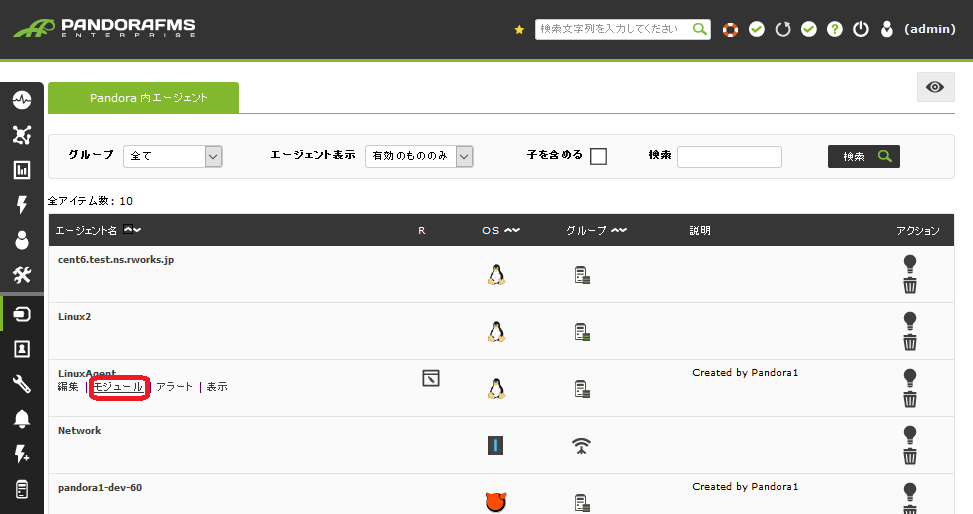The height and width of the screenshot is (514, 973).
Task: Click the refresh circular arrow icon
Action: click(x=783, y=29)
